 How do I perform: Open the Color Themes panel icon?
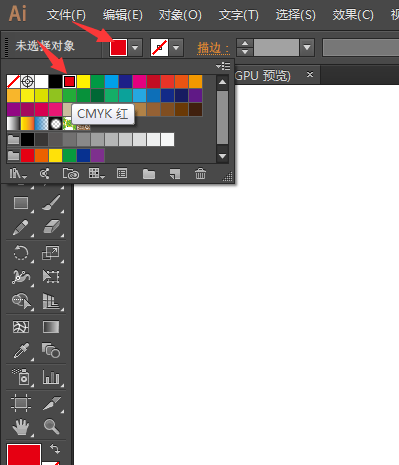click(x=44, y=174)
